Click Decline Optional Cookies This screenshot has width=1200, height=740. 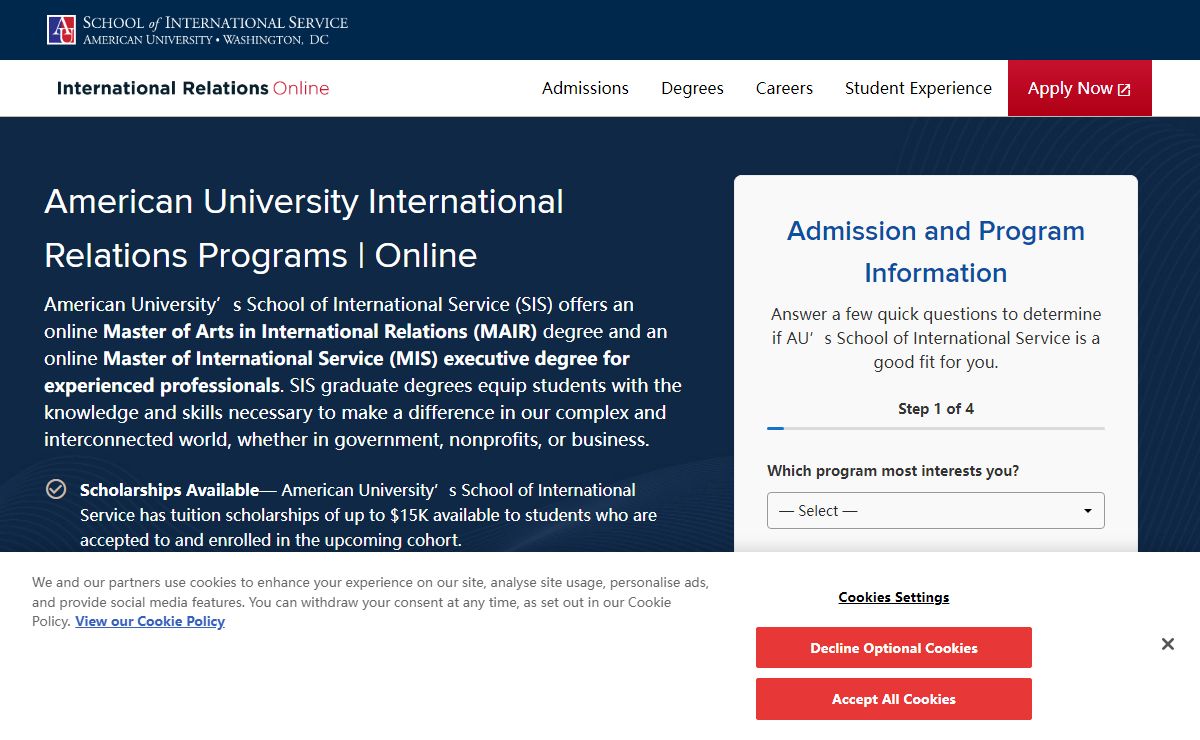click(894, 648)
